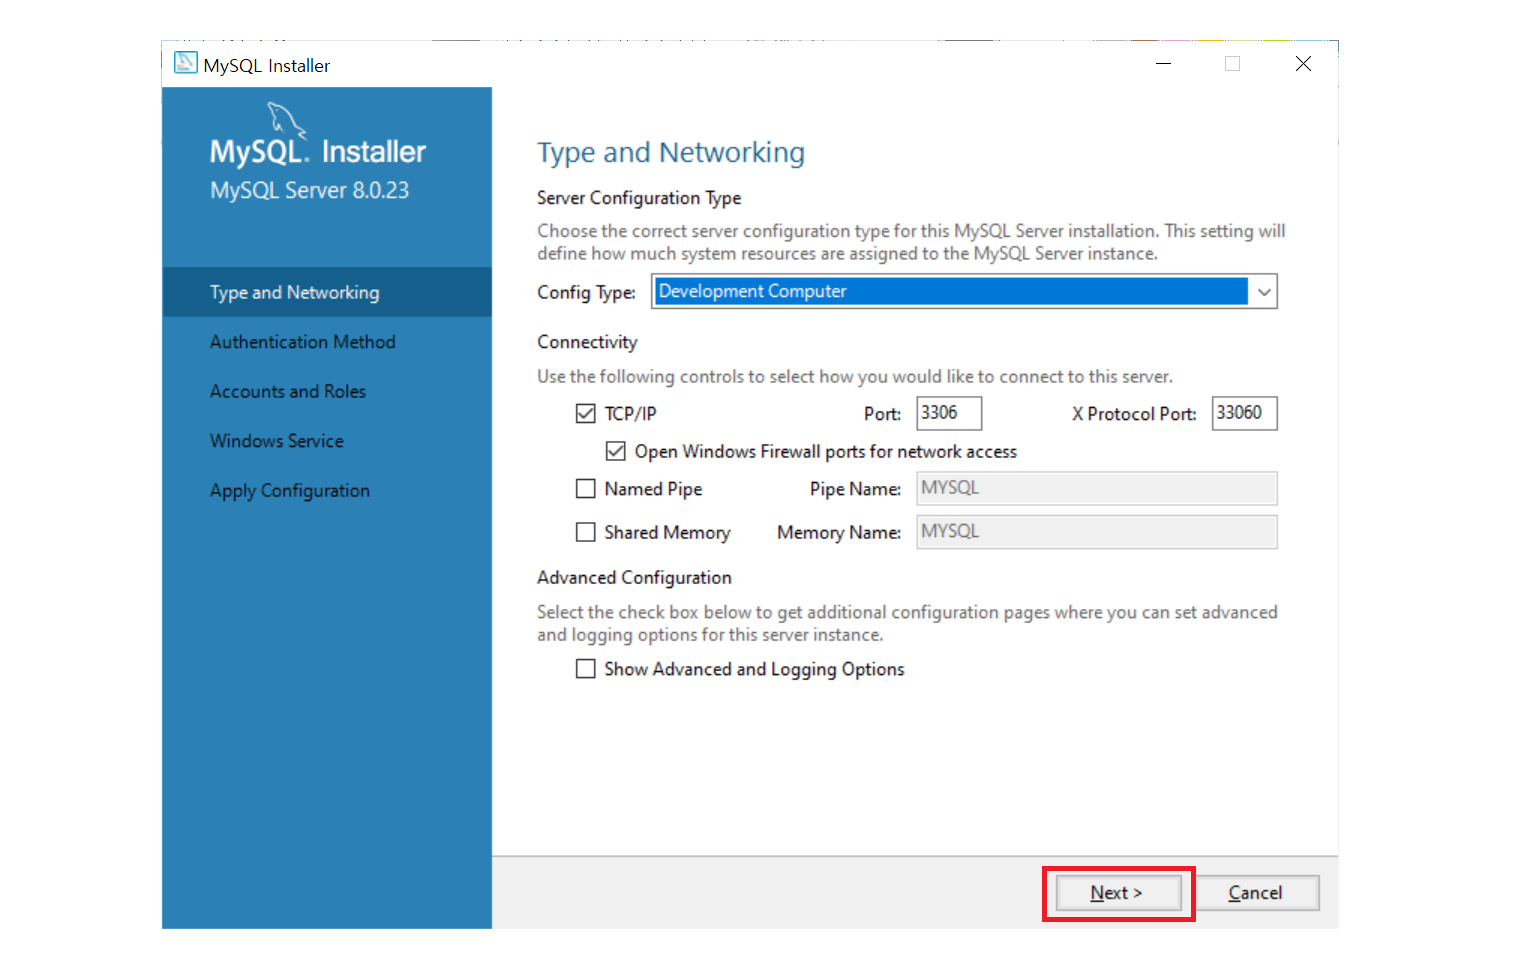Viewport: 1536px width, 960px height.
Task: Click the 'Pipe Name:' label
Action: tap(855, 489)
